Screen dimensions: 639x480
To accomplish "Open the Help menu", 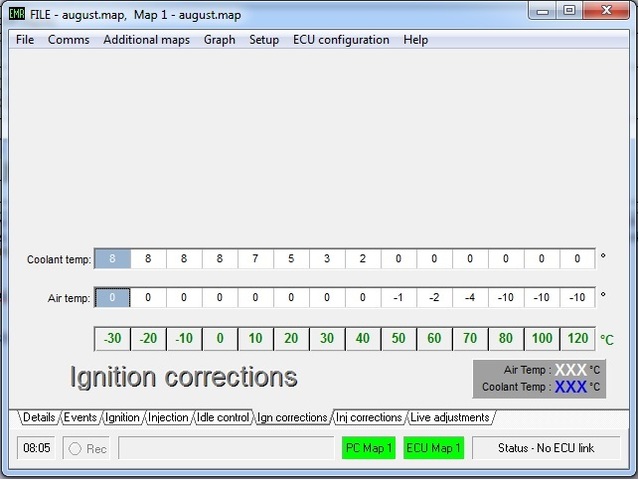I will point(416,40).
